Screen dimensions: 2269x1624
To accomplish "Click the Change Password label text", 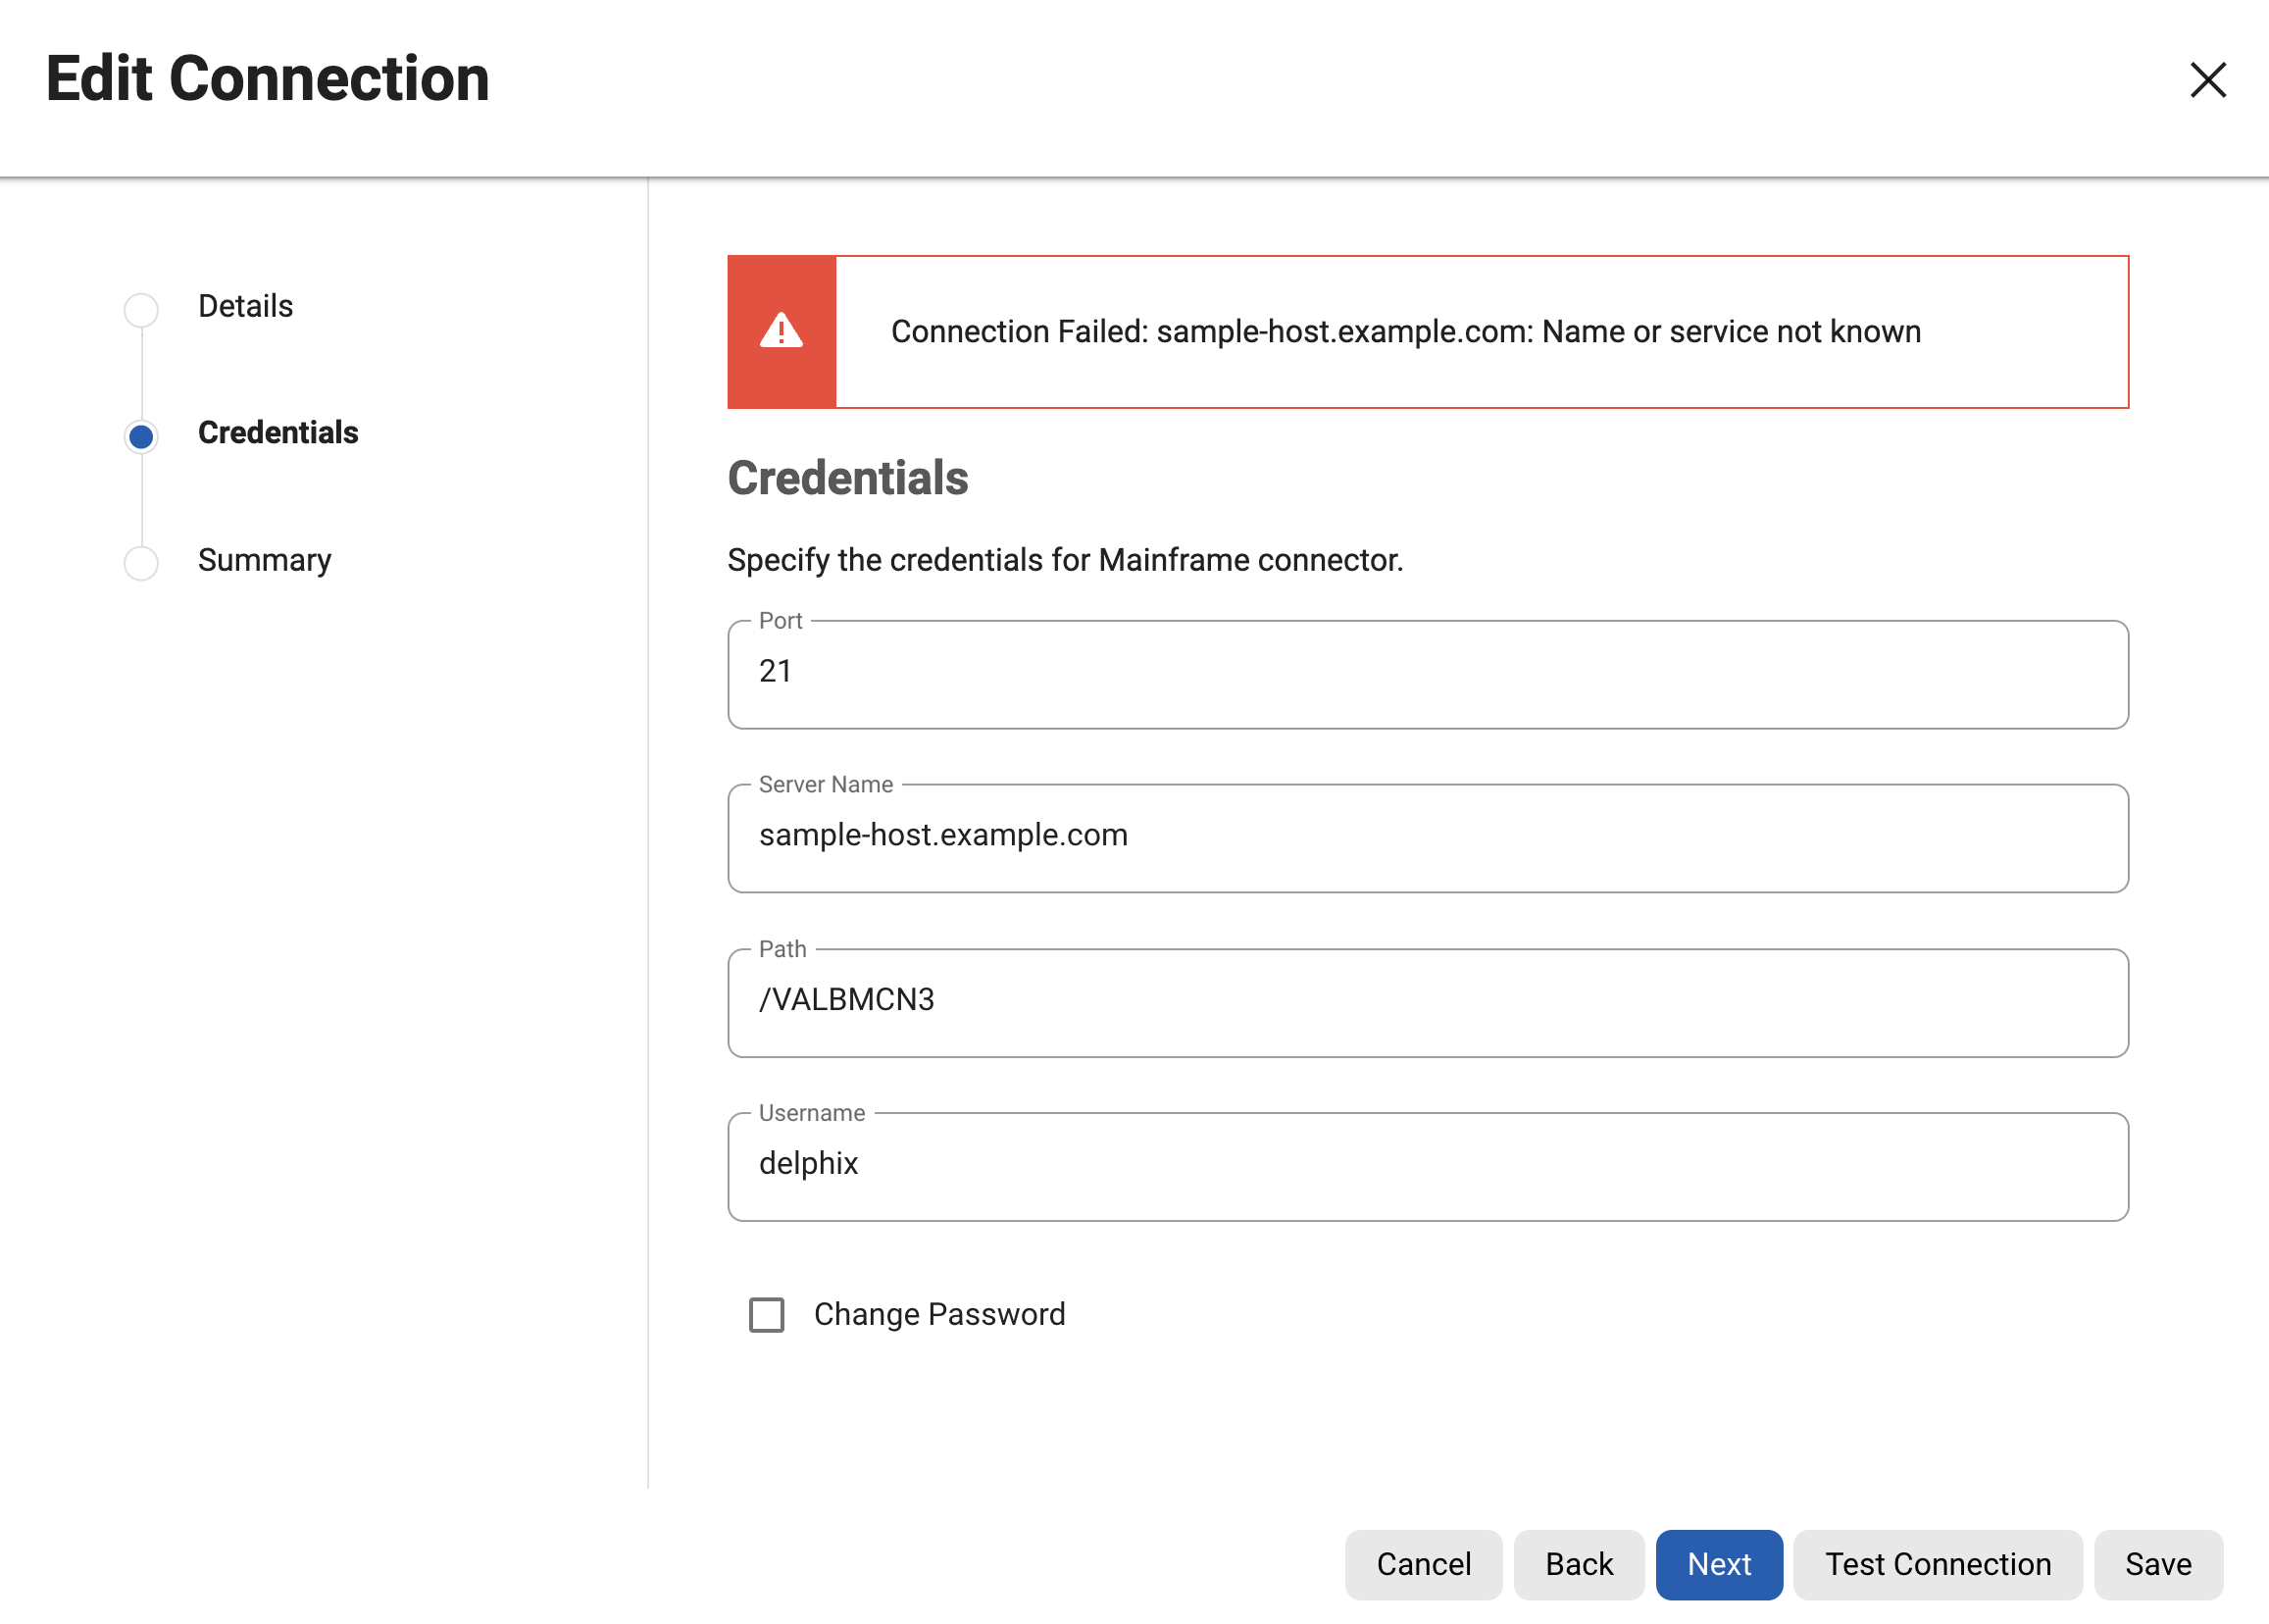I will click(x=939, y=1314).
